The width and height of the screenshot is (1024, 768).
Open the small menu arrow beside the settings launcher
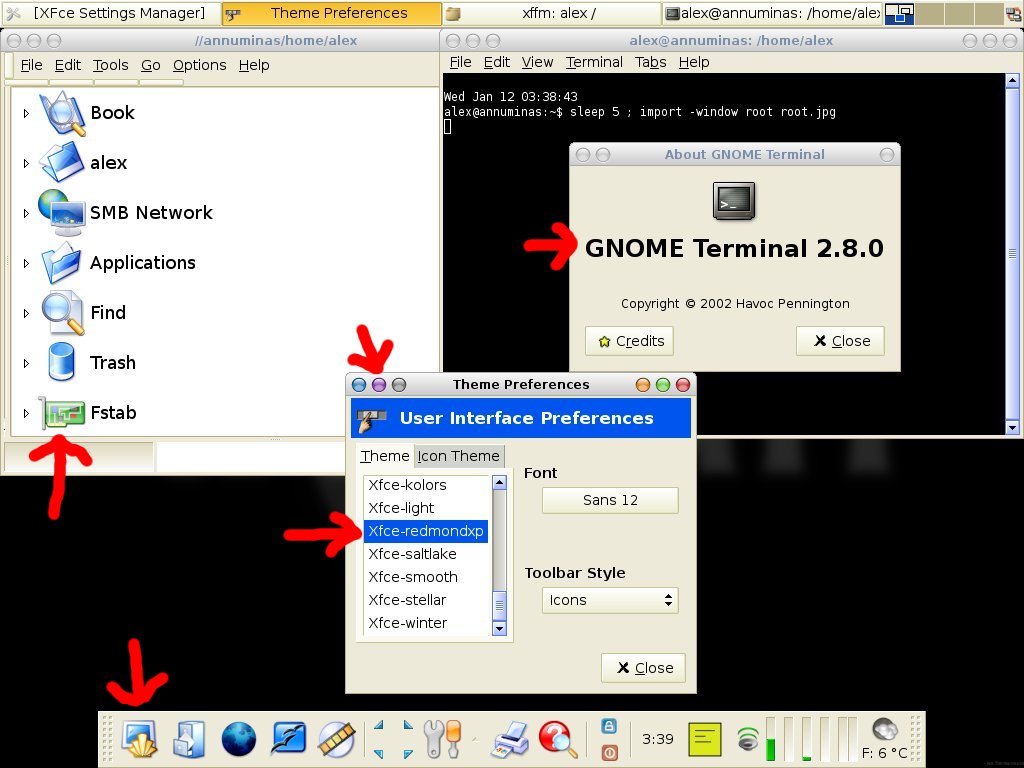pyautogui.click(x=475, y=740)
